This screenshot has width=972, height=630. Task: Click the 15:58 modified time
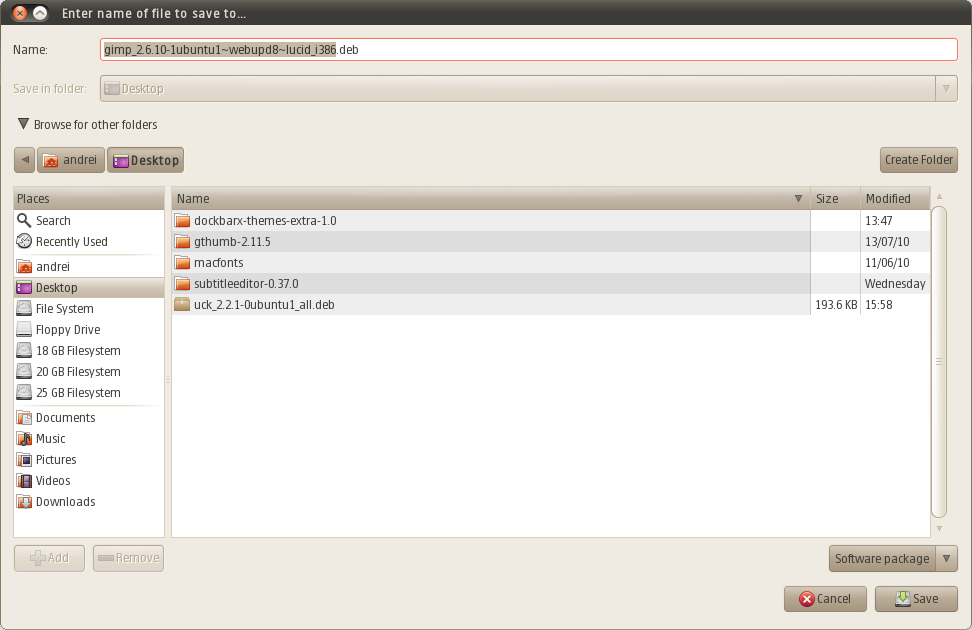878,304
